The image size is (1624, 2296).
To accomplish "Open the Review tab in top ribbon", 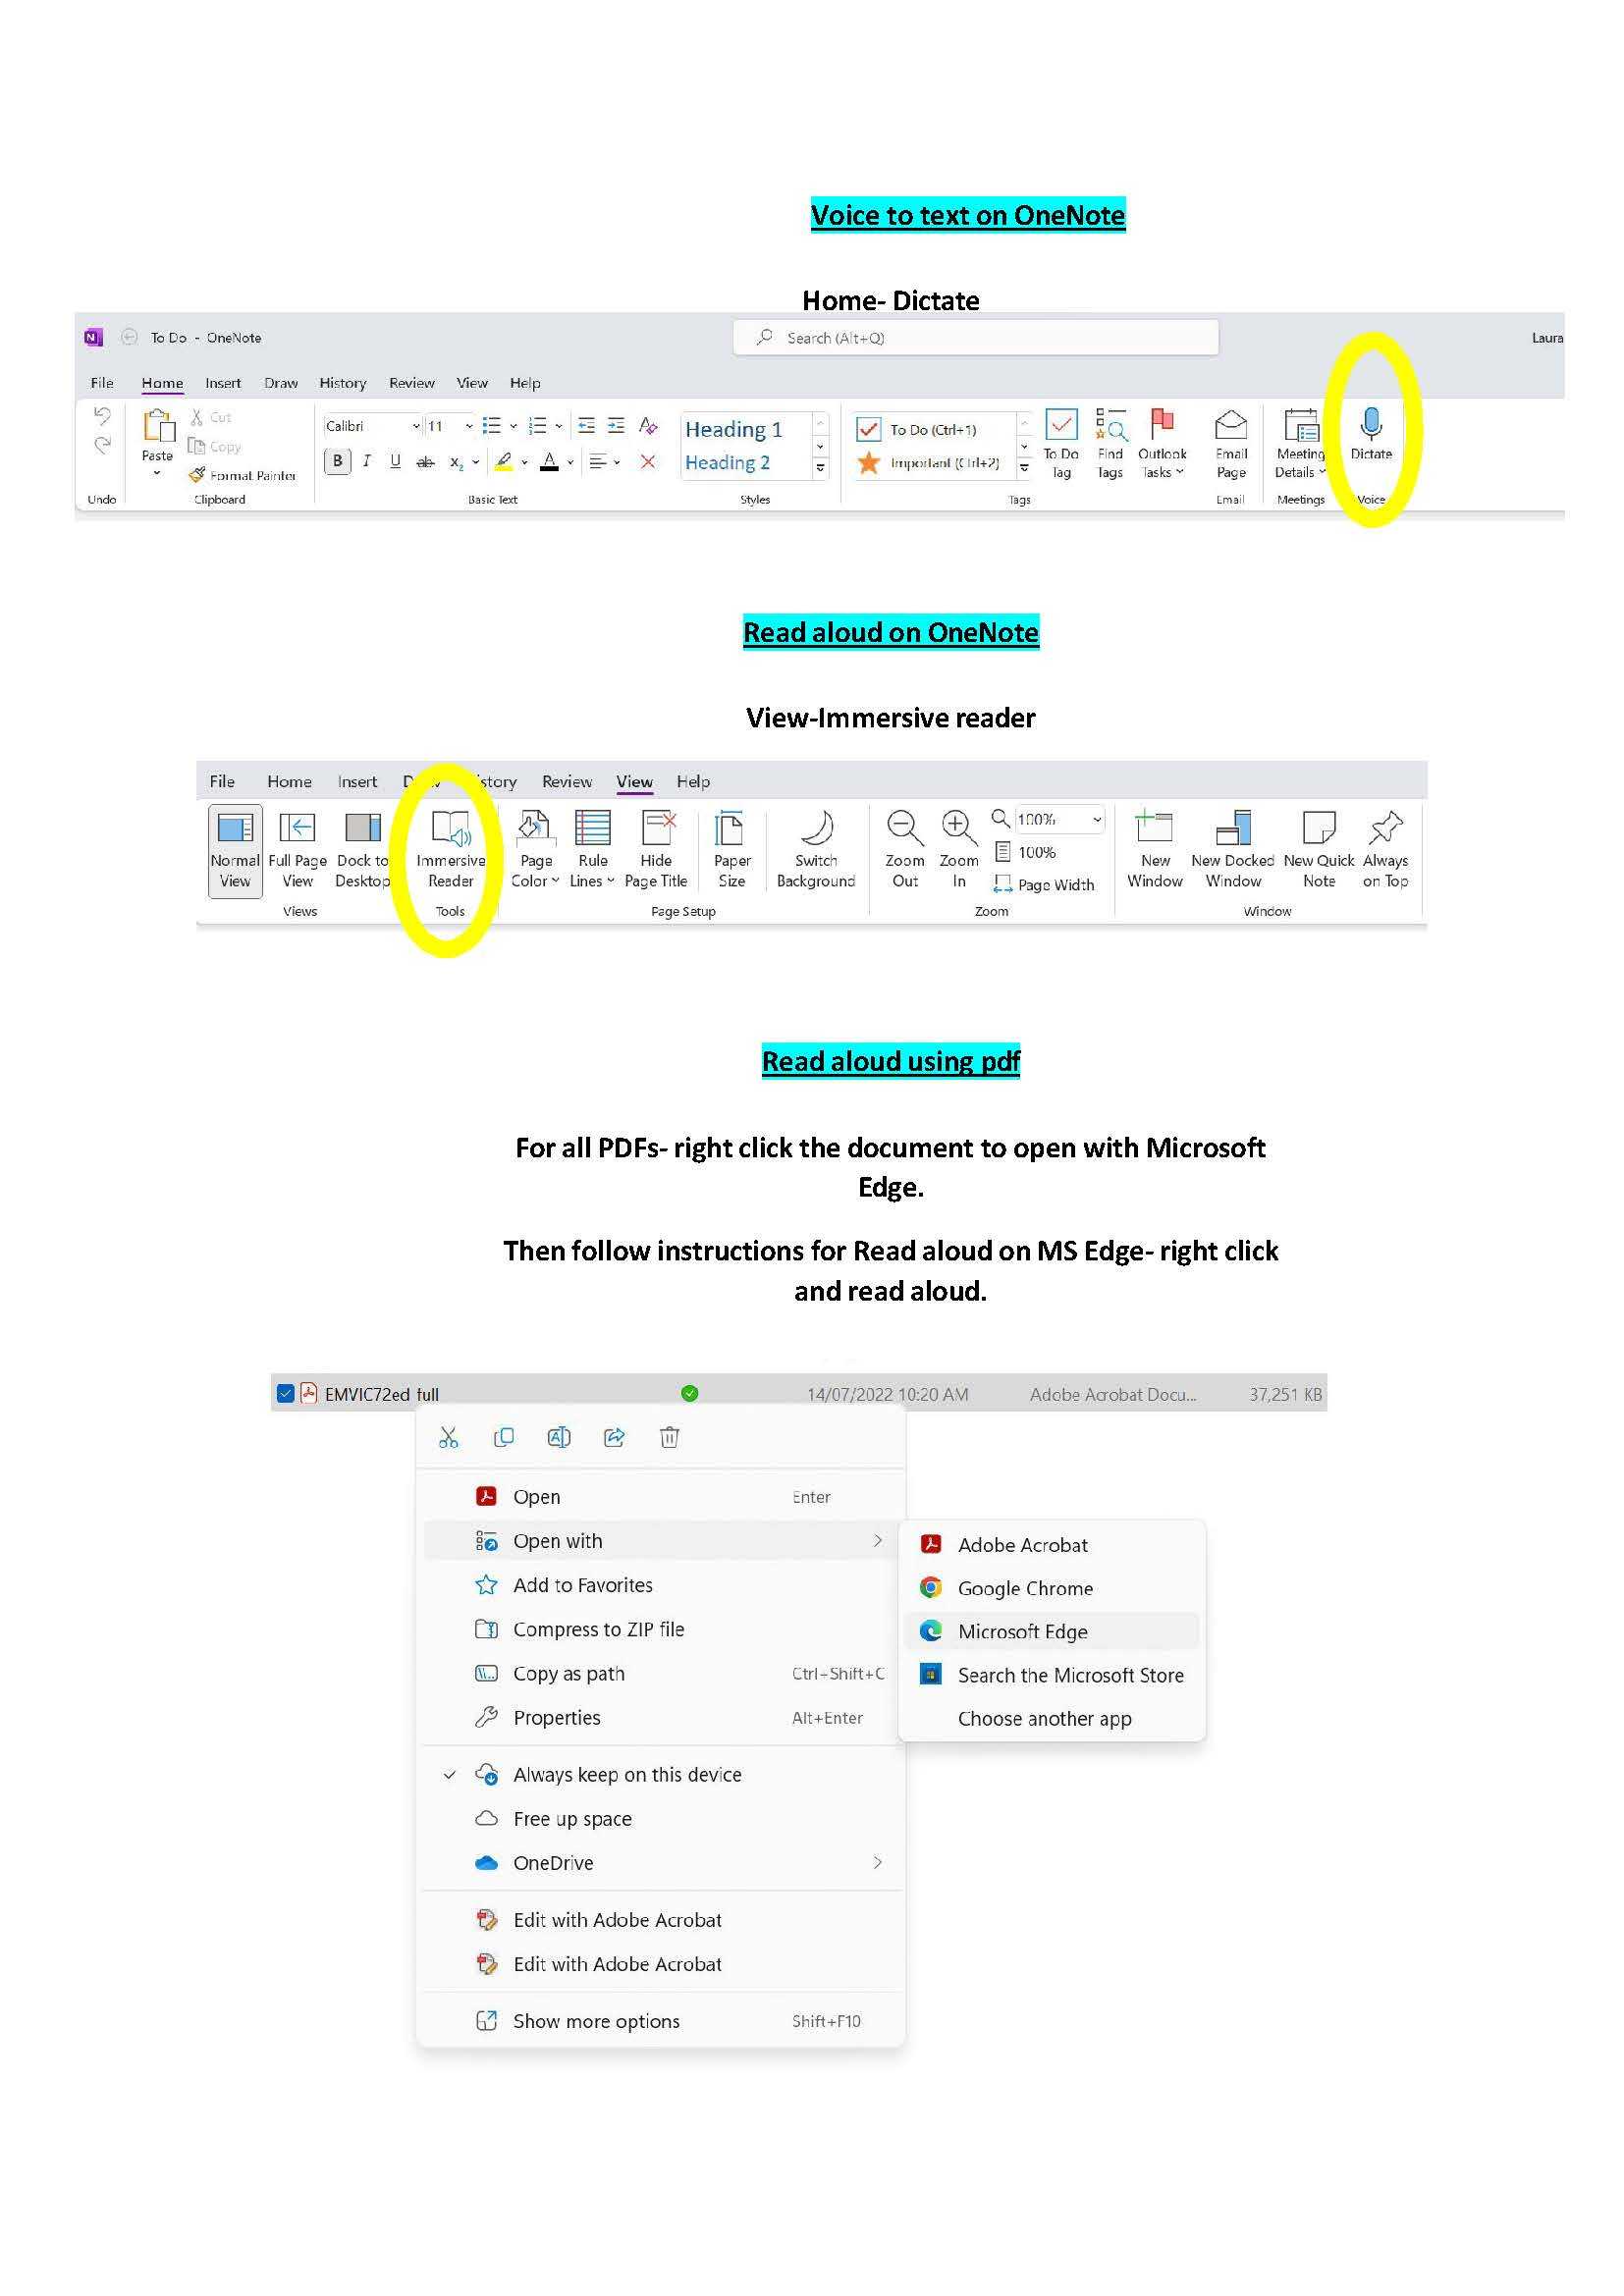I will click(411, 383).
